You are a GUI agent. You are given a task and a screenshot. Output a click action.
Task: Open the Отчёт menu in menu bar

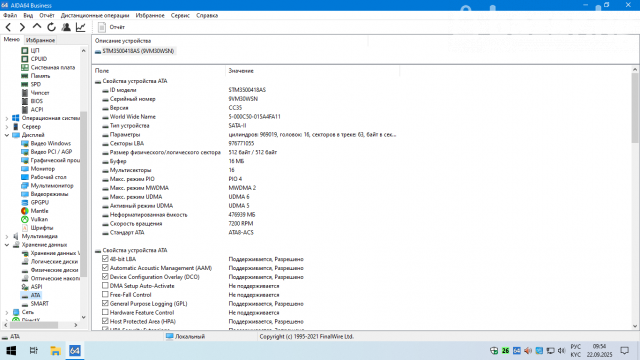(x=47, y=16)
